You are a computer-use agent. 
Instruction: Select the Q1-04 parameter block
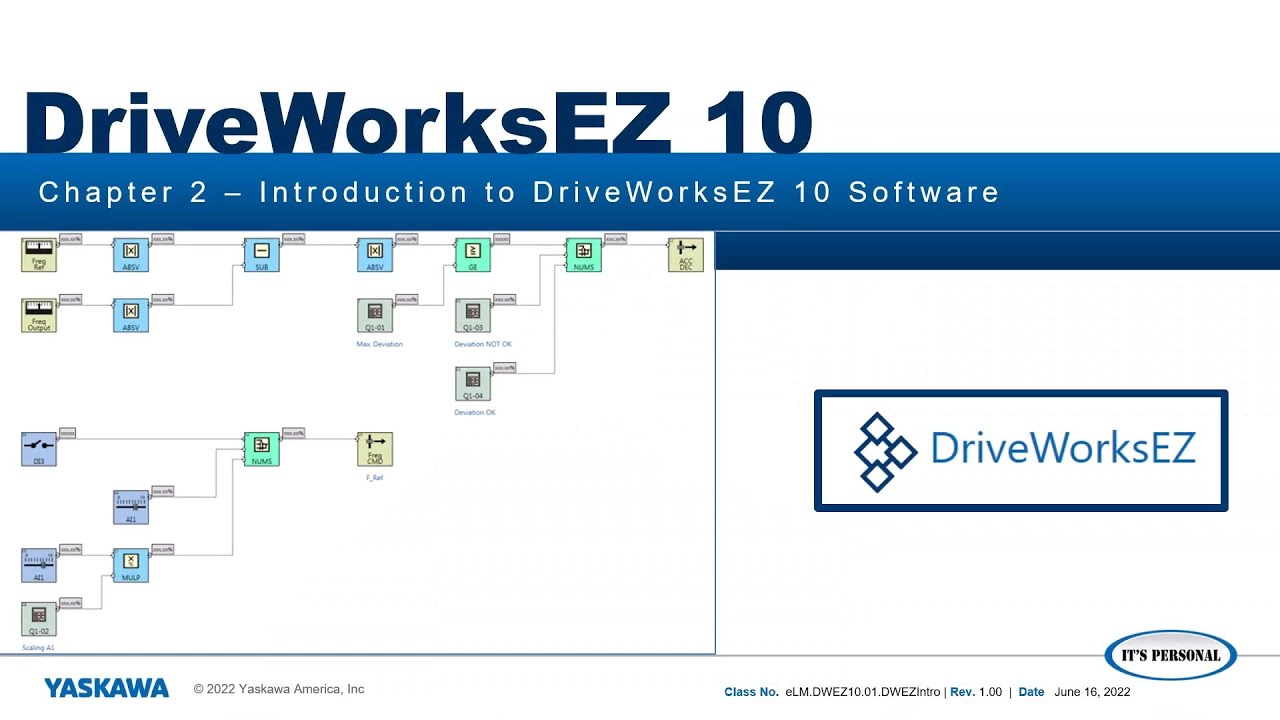(473, 385)
